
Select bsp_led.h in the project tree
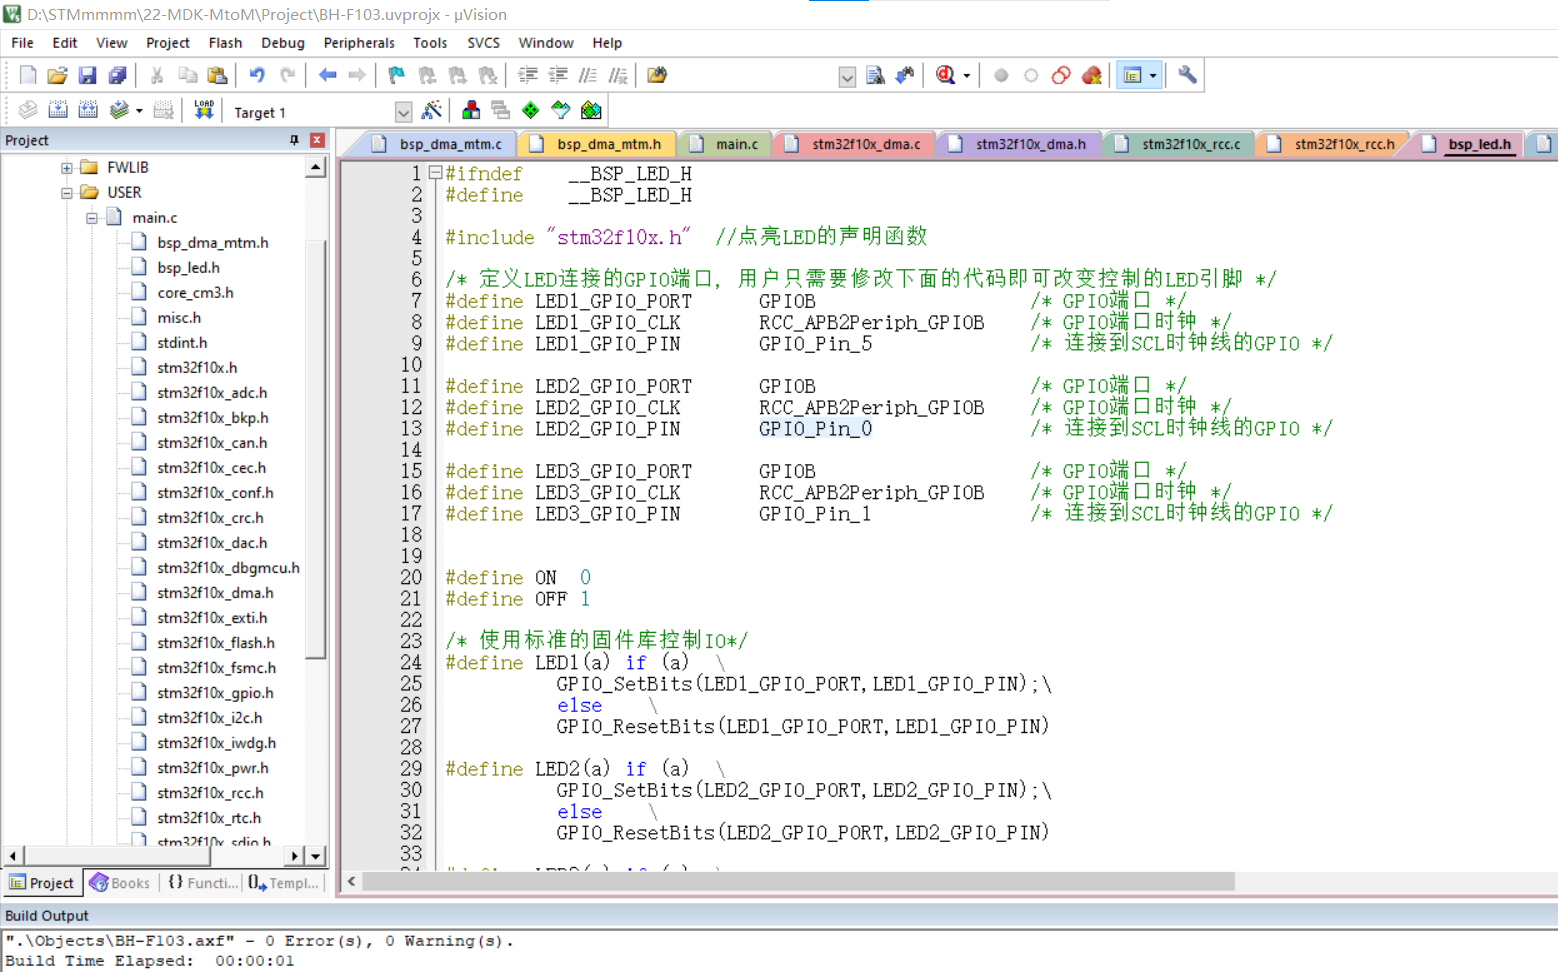tap(188, 267)
